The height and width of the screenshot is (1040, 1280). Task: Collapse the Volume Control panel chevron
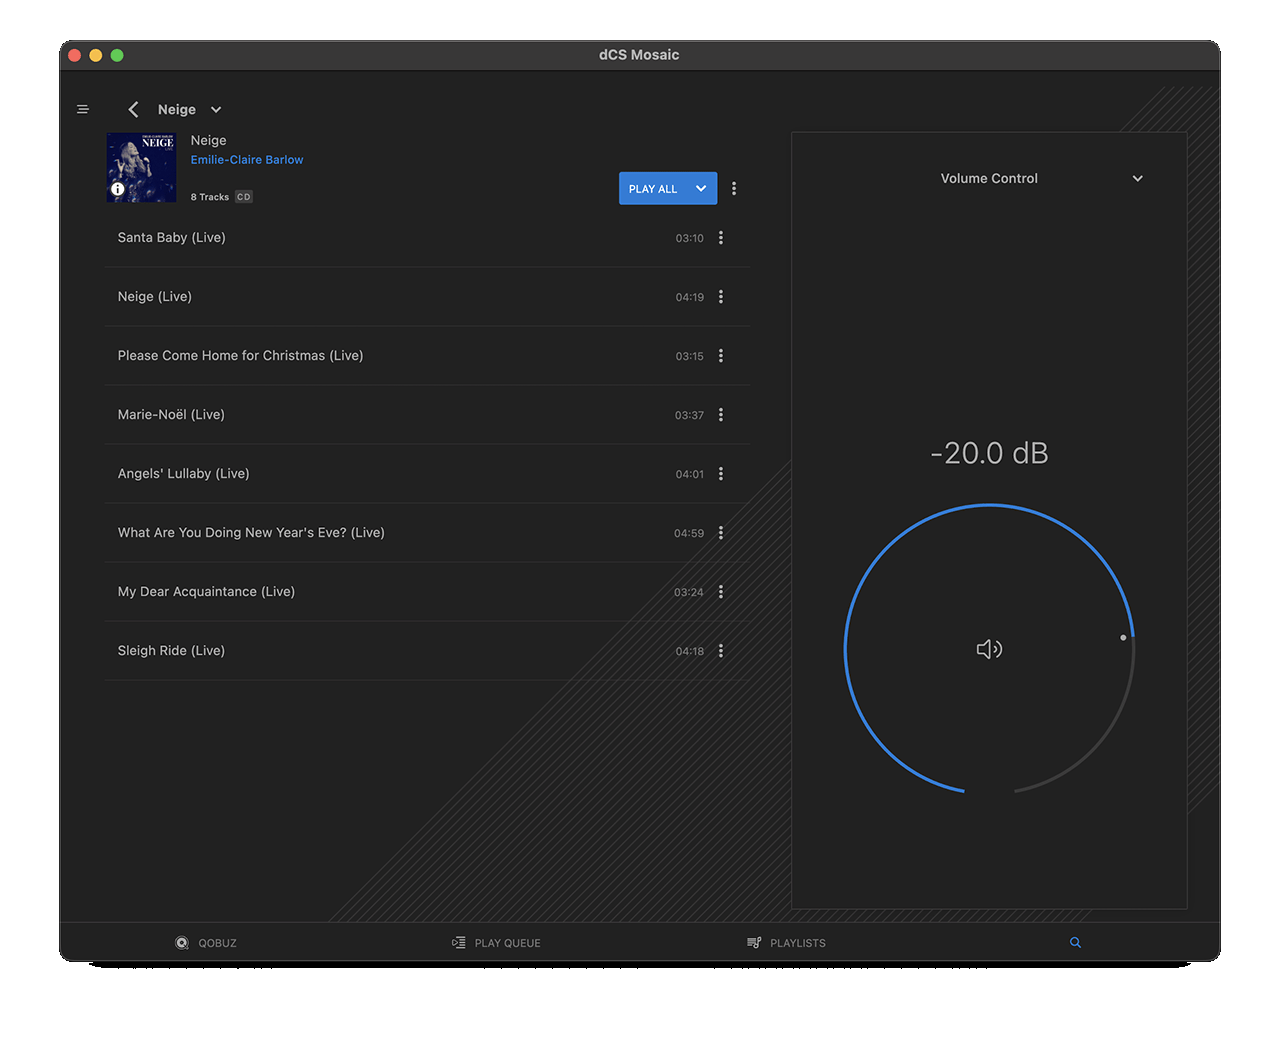[x=1137, y=179]
